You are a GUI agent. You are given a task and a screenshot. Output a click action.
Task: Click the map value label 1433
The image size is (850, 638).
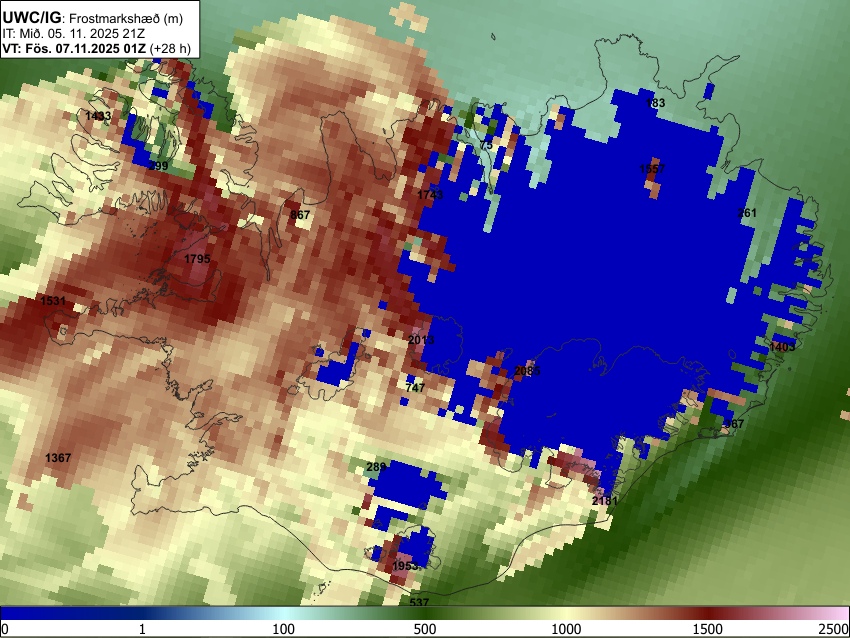98,115
